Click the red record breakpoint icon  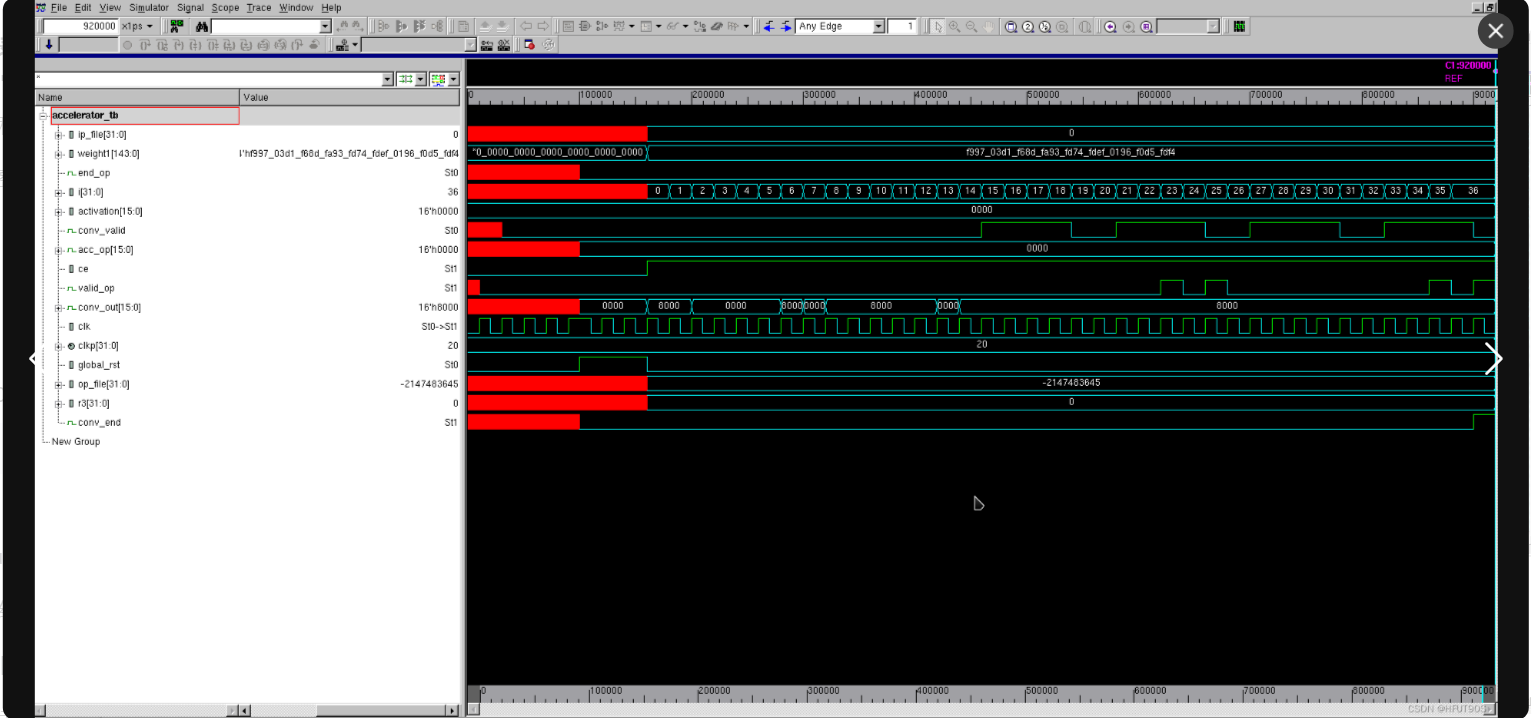[529, 45]
